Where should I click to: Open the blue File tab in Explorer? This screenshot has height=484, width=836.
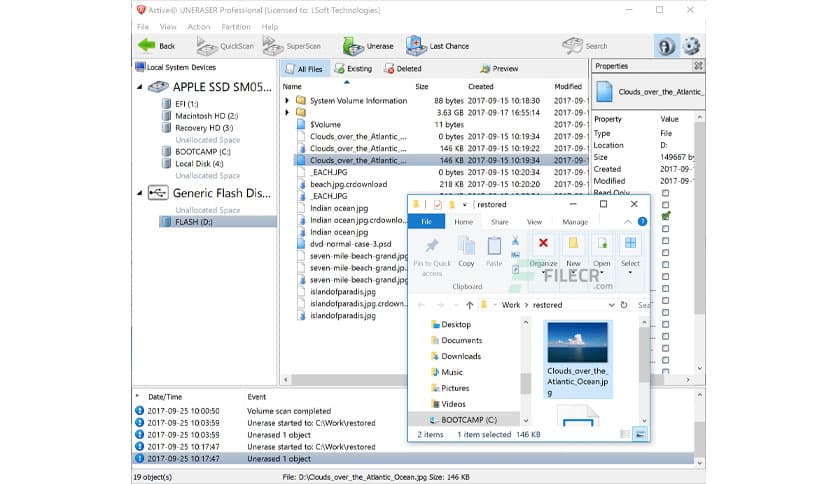(x=427, y=221)
